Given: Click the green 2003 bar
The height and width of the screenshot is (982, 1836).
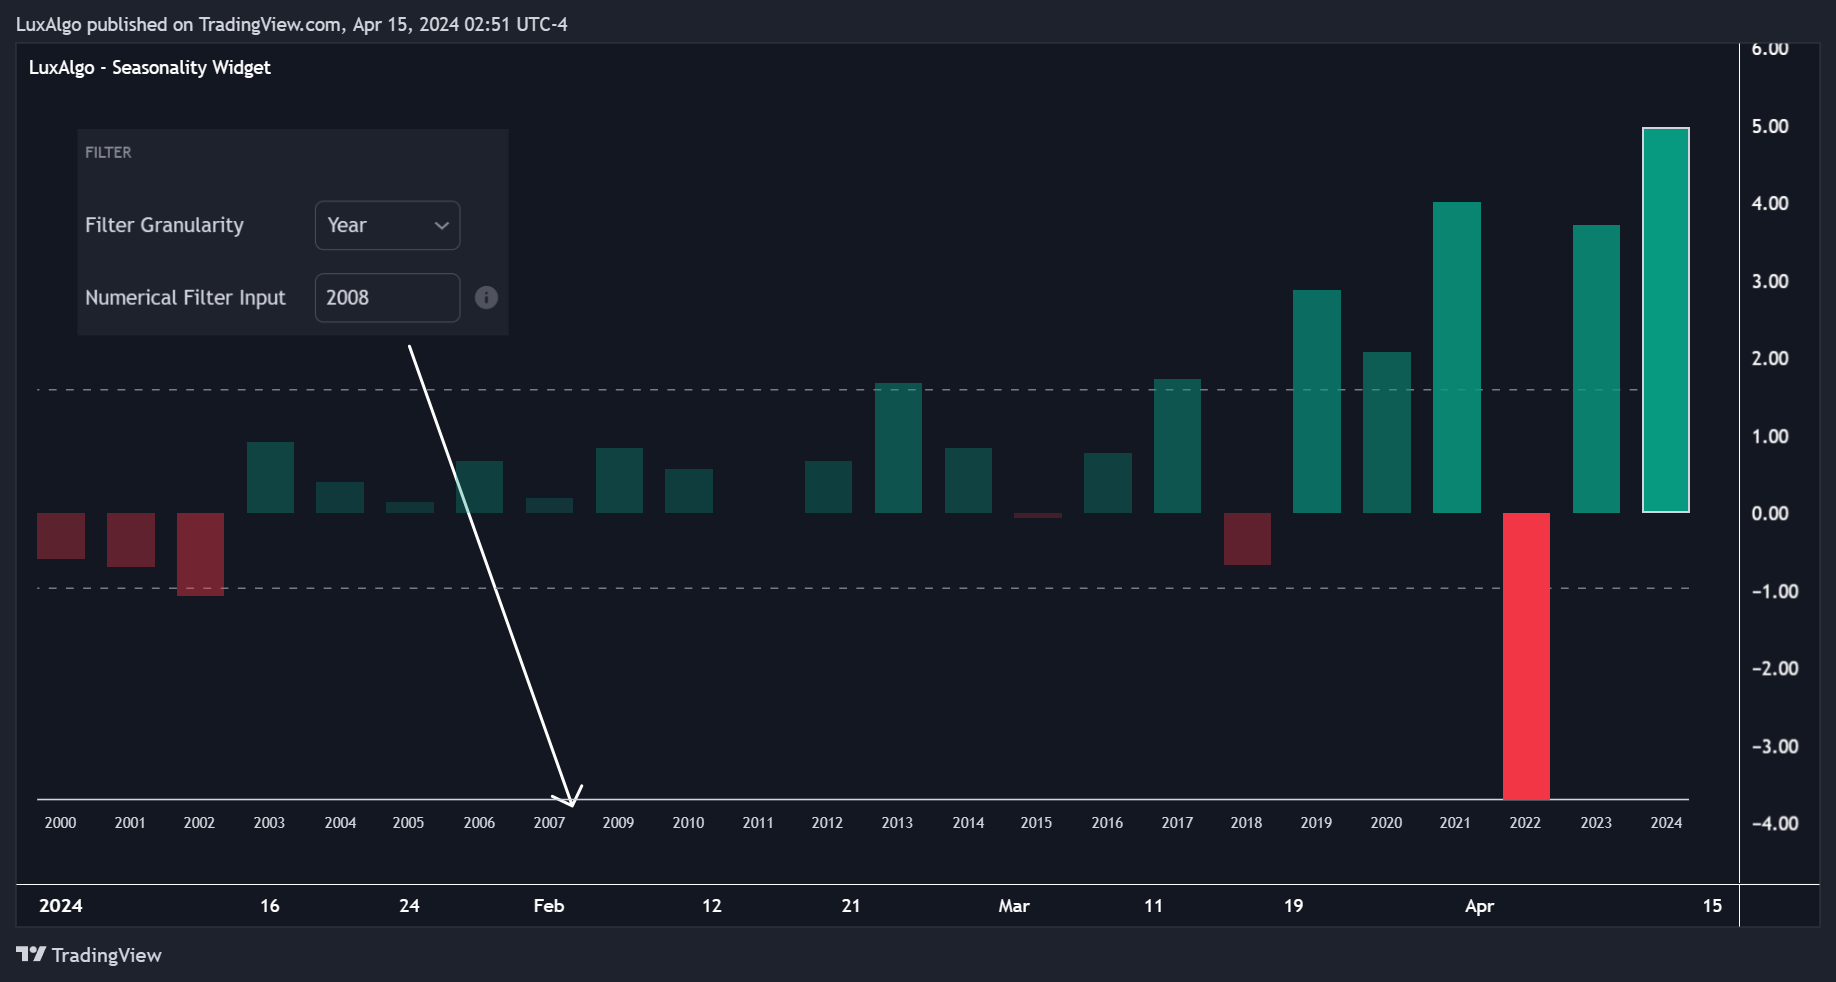Looking at the screenshot, I should (270, 478).
